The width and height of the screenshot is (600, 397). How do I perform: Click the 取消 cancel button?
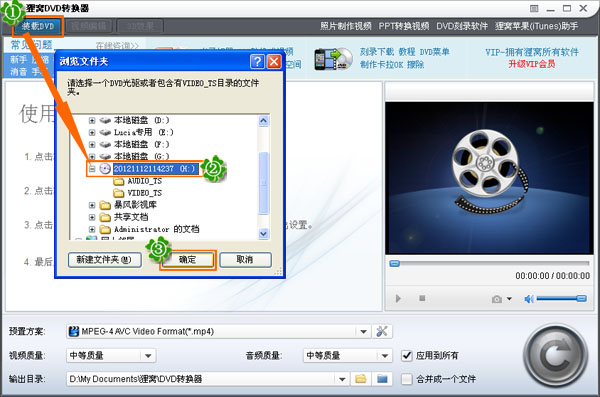245,260
